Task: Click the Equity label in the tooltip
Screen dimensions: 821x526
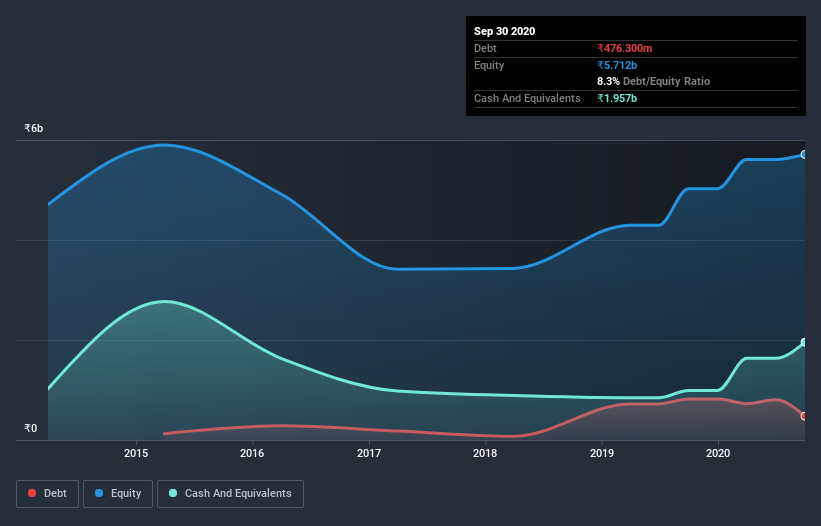Action: coord(489,65)
